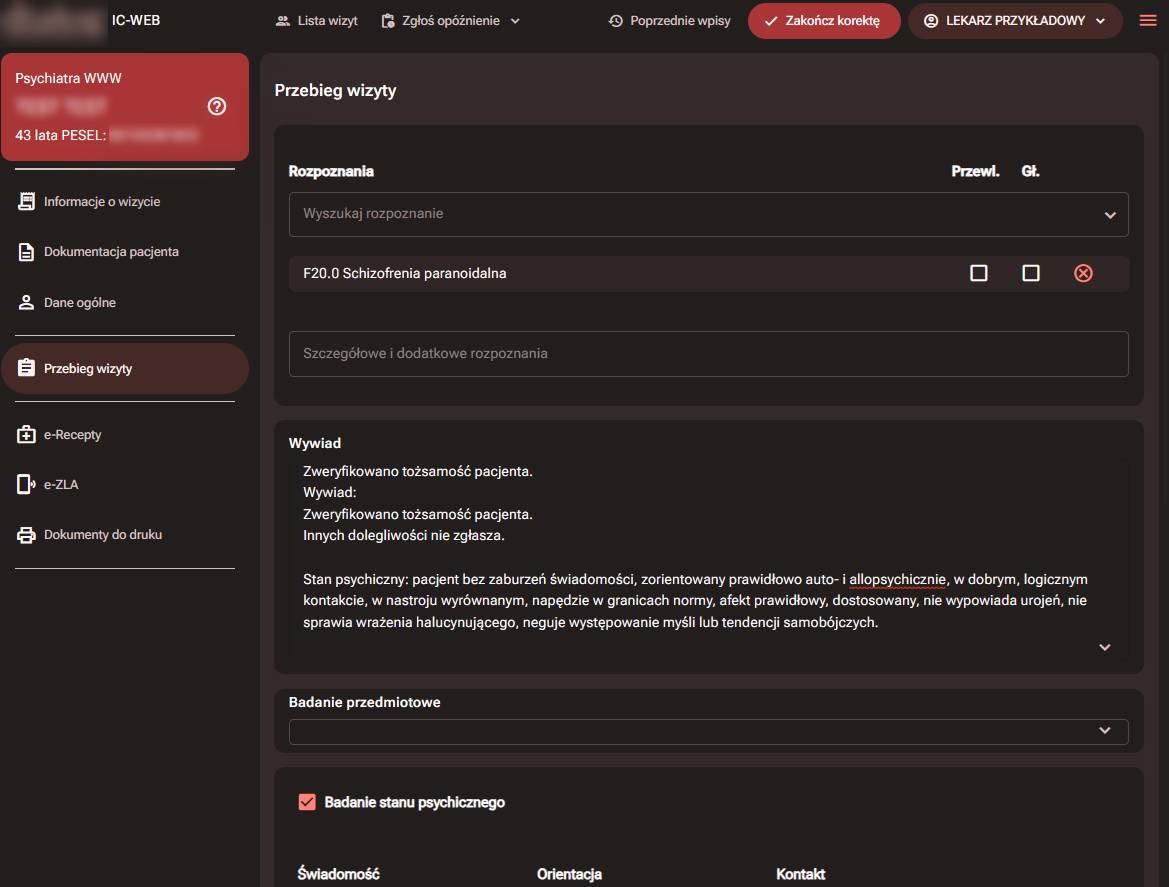Viewport: 1169px width, 887px height.
Task: Click the printer icon for Dokumenty do druku
Action: 26,535
